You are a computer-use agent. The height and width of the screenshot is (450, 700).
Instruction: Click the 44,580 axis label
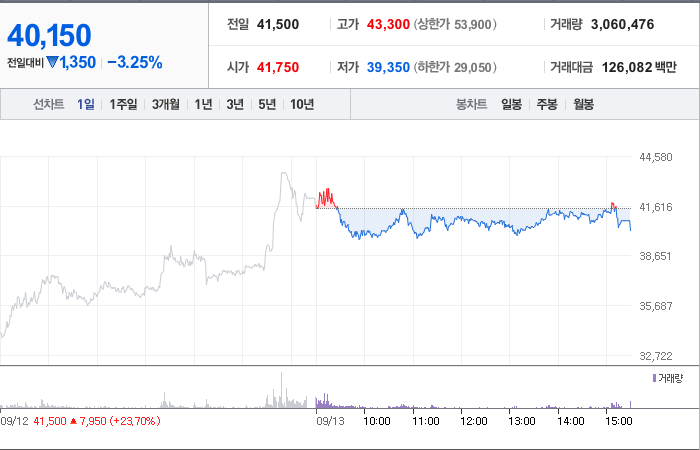tap(655, 157)
